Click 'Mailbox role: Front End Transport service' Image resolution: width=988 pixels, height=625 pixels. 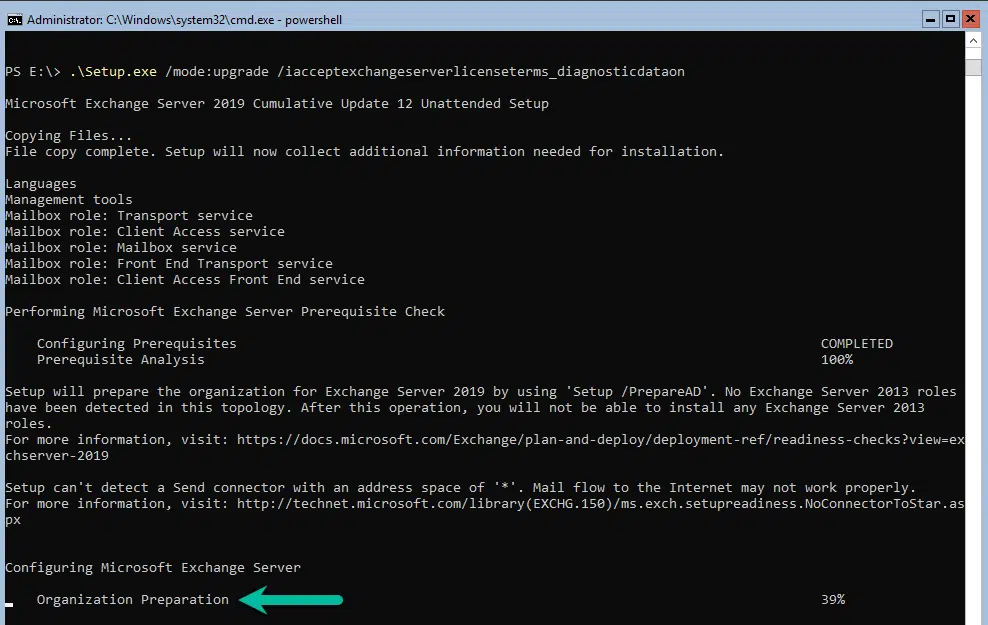[169, 264]
